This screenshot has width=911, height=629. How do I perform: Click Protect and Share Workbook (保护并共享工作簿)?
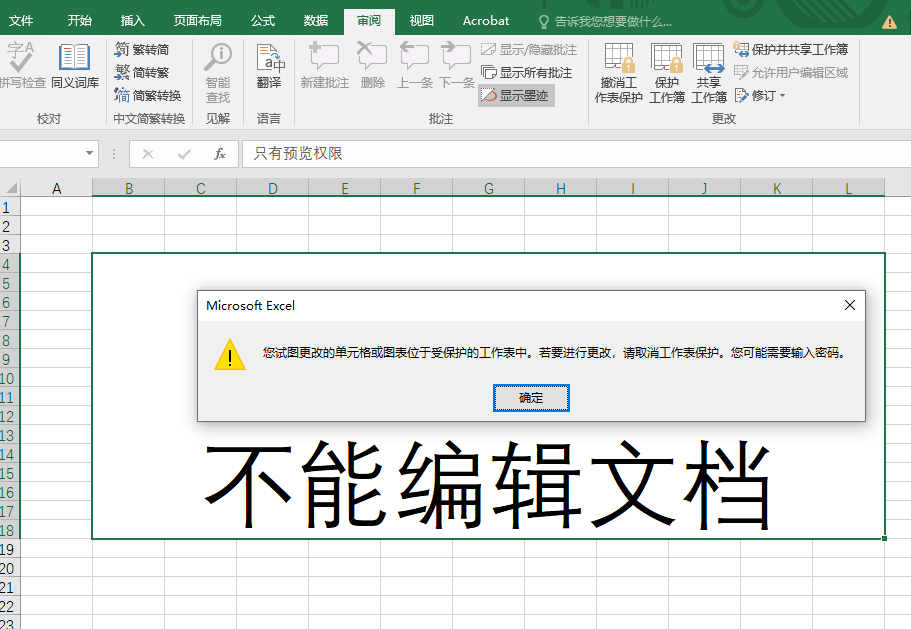(791, 49)
